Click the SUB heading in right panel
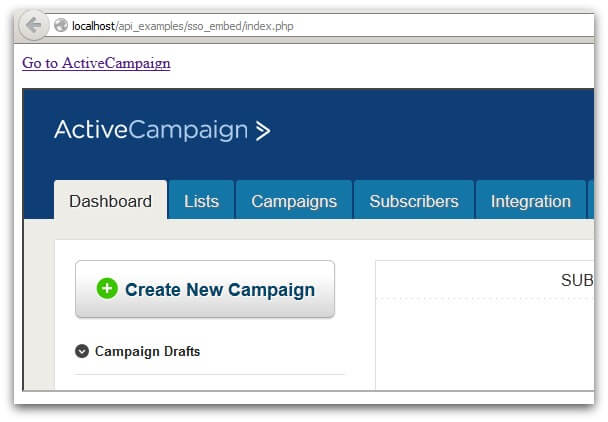This screenshot has width=608, height=422. pos(577,280)
